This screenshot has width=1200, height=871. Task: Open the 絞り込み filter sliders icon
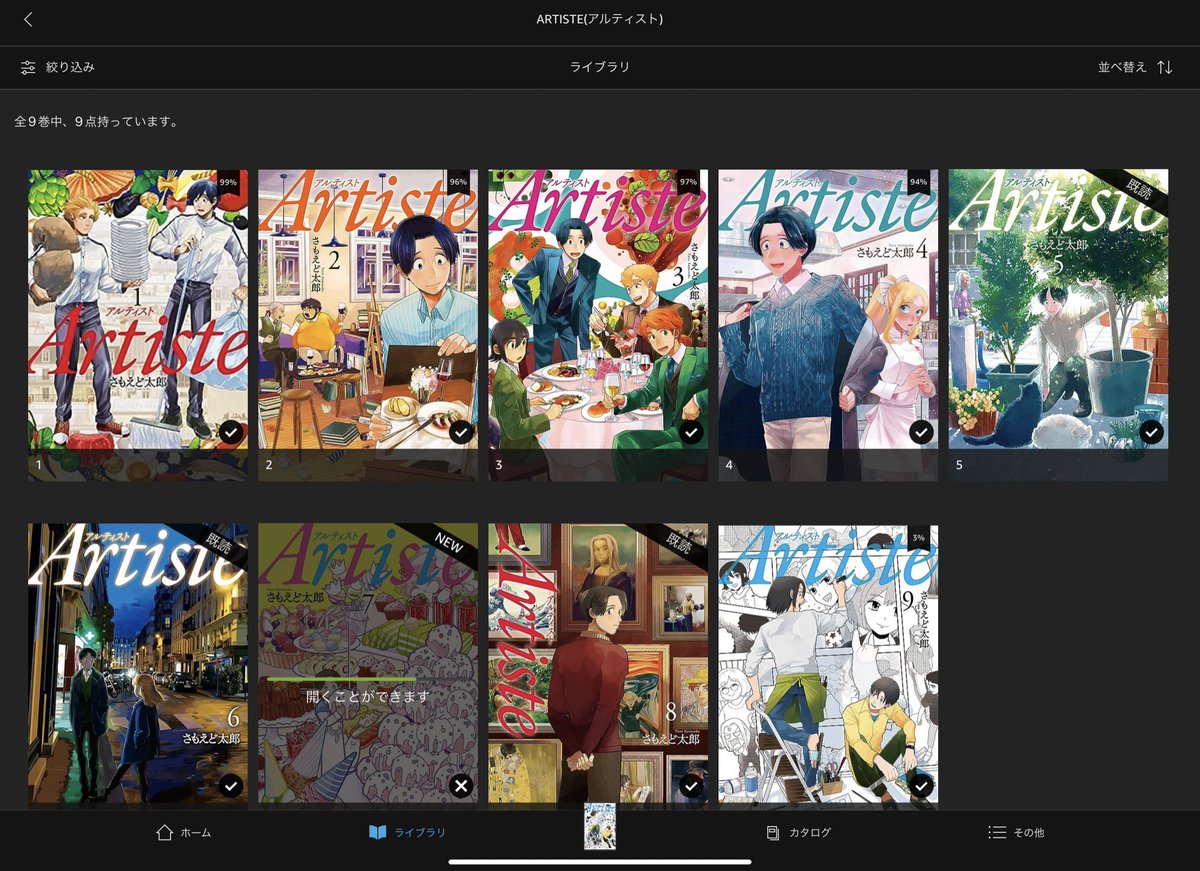[28, 67]
